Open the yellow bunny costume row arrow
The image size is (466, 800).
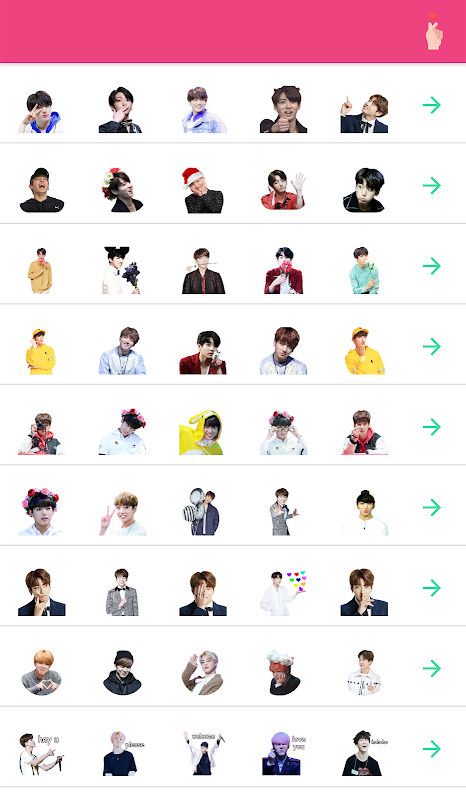click(432, 427)
